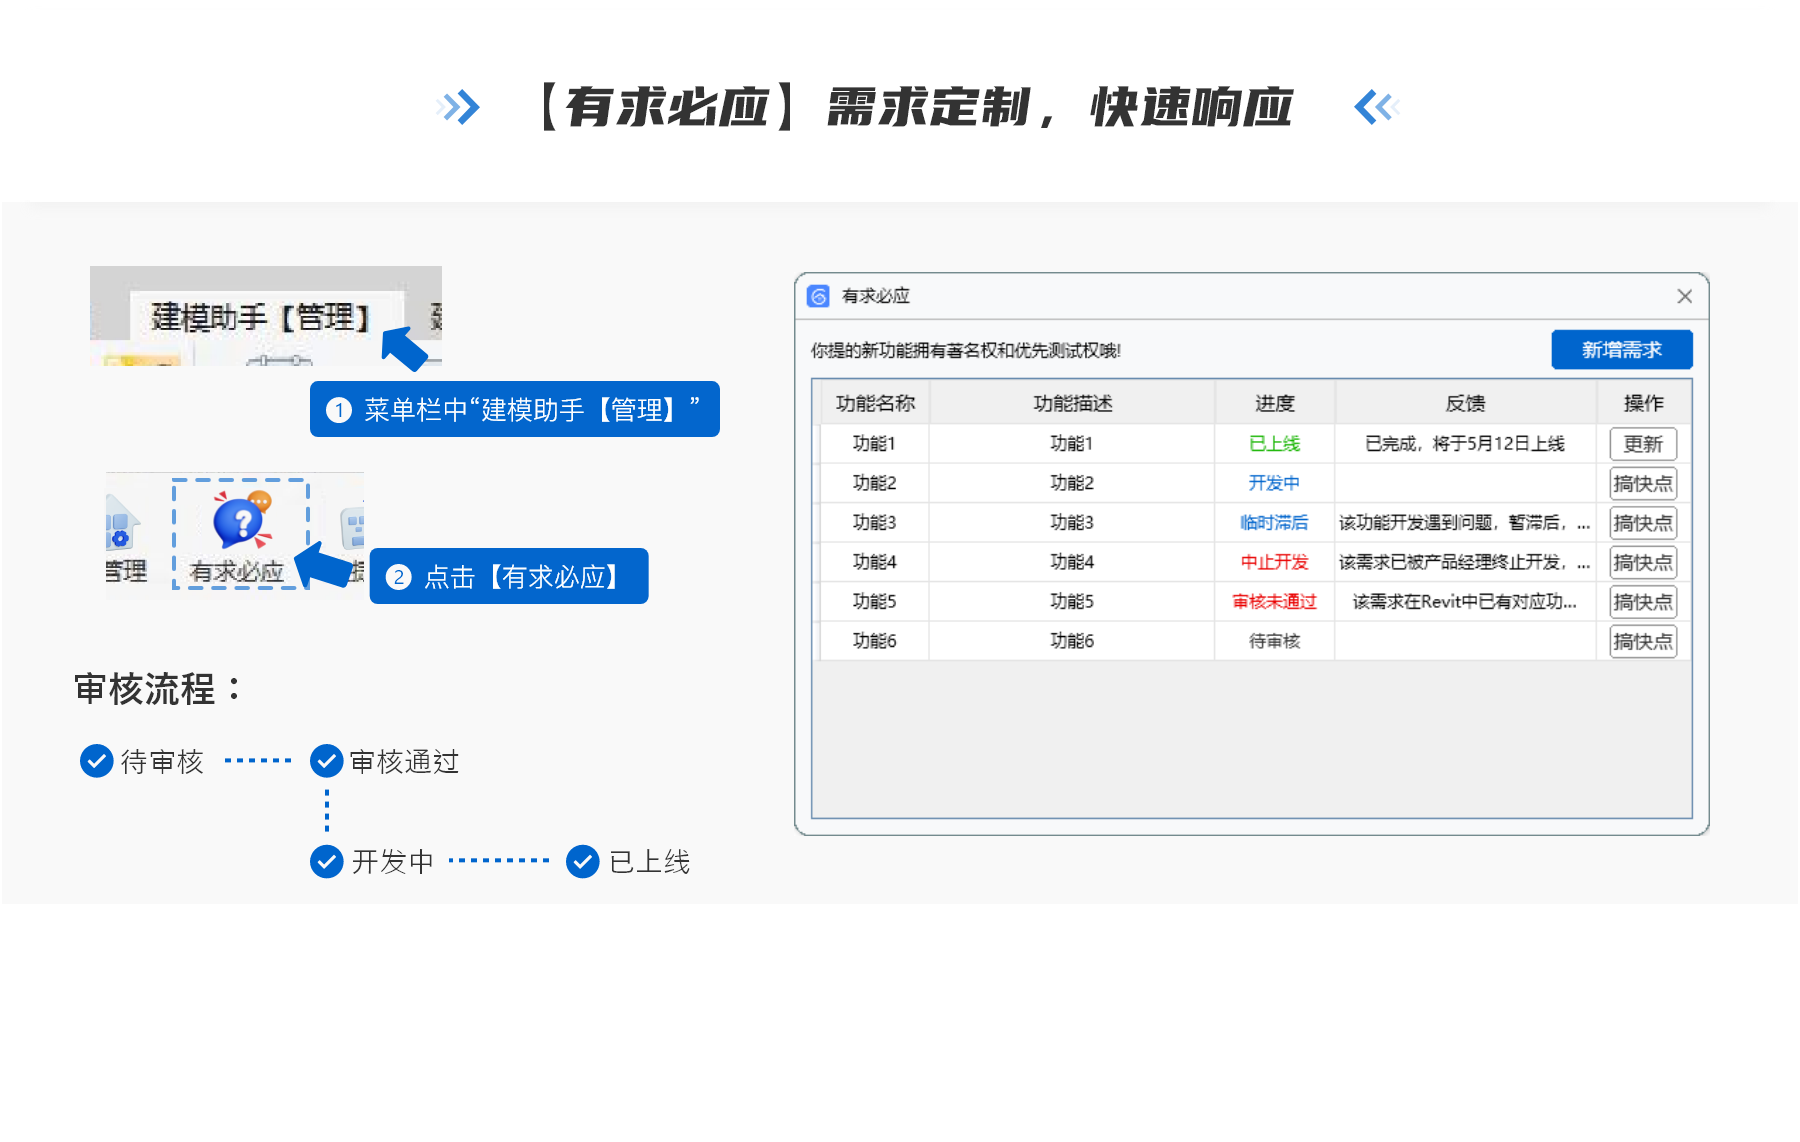Close the 有求必应 dialog window
The width and height of the screenshot is (1800, 1142).
coord(1684,296)
